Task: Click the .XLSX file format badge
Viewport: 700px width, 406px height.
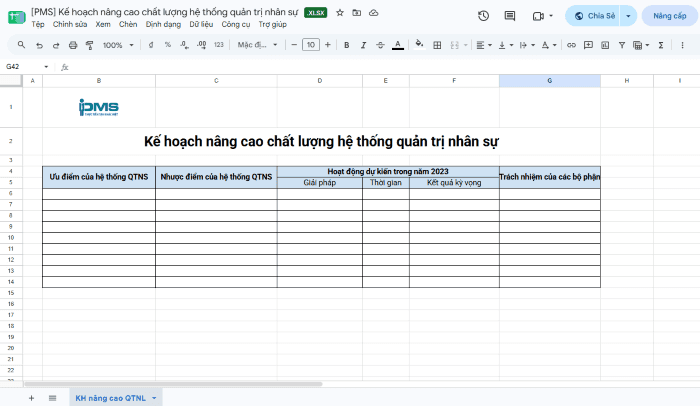Action: [316, 13]
